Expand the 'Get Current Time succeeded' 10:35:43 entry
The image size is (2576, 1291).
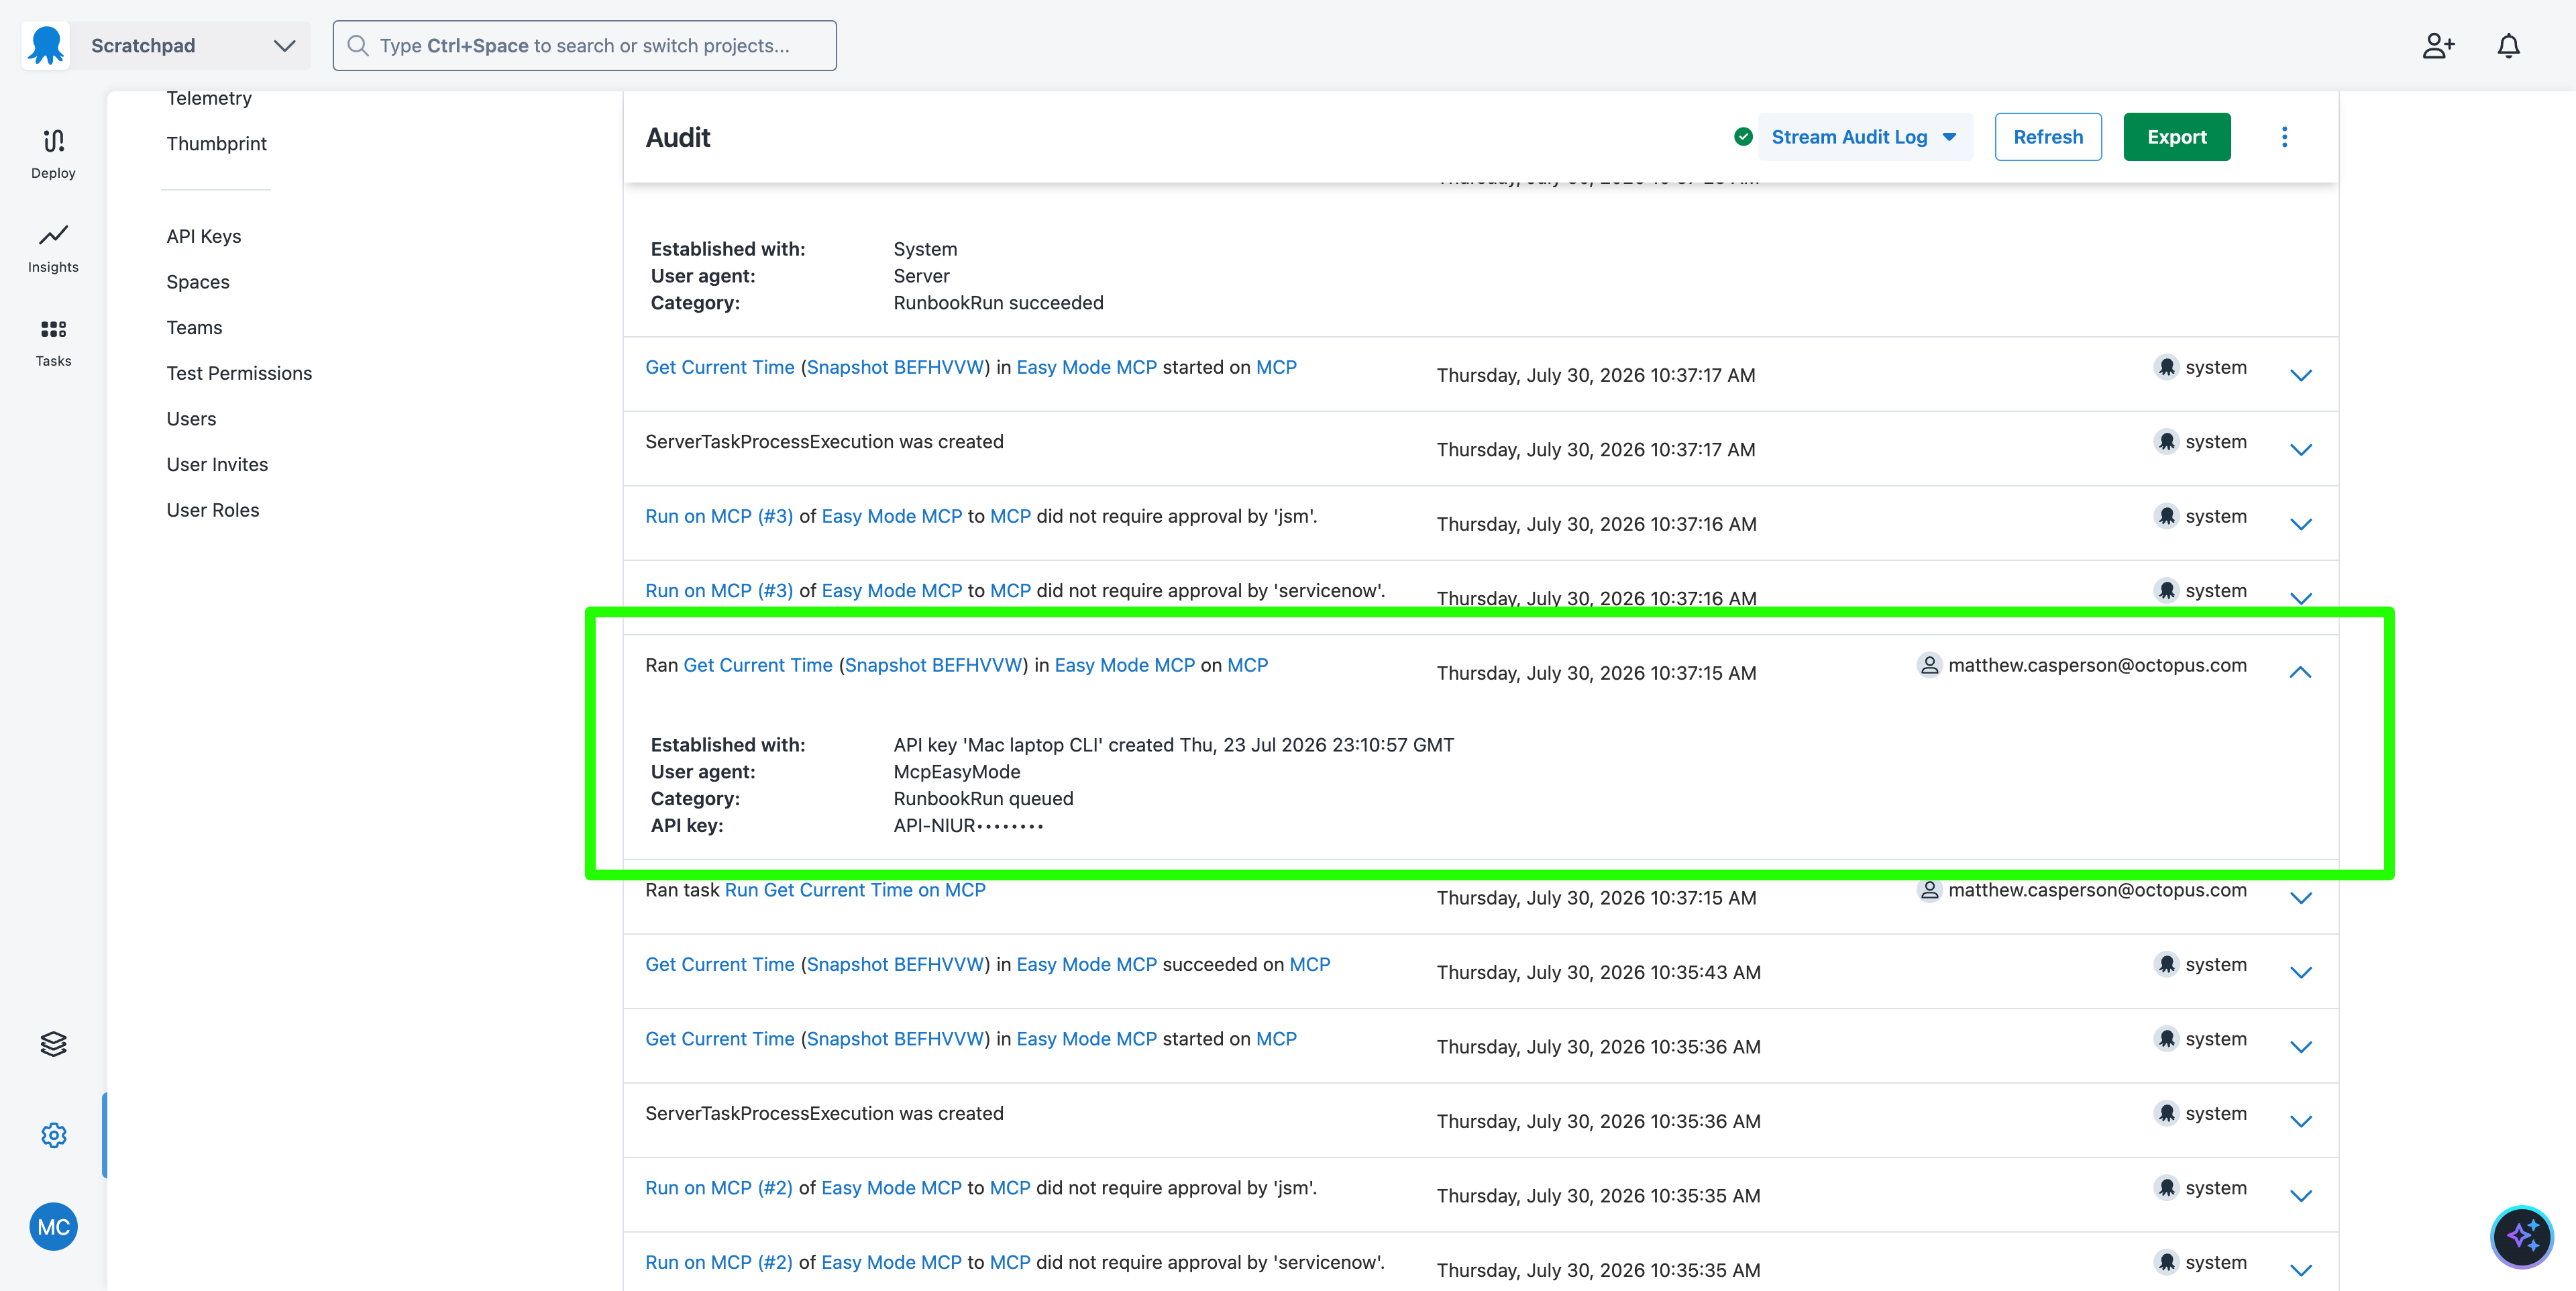tap(2300, 972)
